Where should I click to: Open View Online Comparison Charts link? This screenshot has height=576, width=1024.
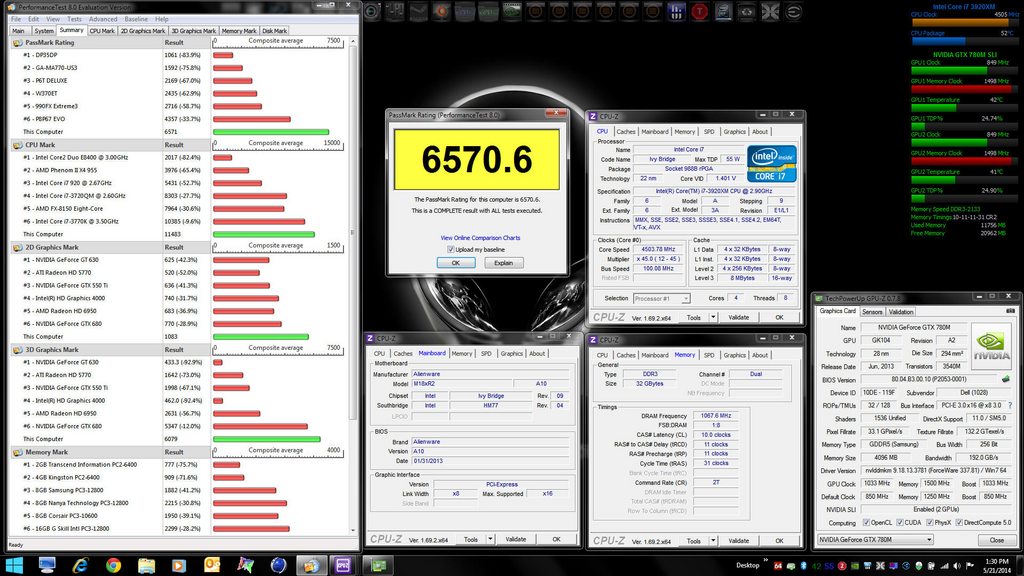coord(480,238)
